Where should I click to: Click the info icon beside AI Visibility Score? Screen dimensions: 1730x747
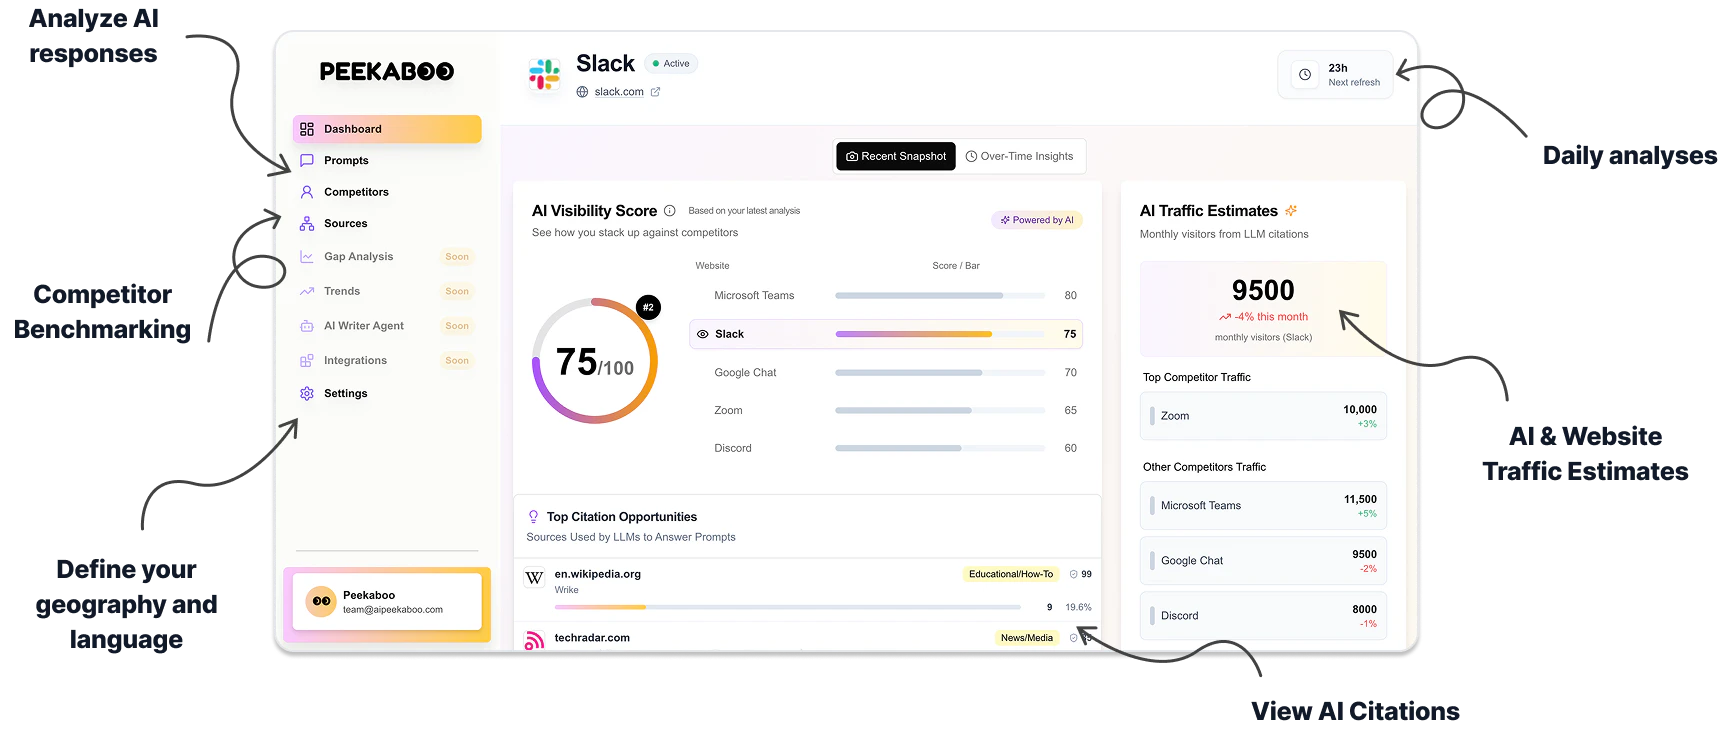[x=670, y=211]
